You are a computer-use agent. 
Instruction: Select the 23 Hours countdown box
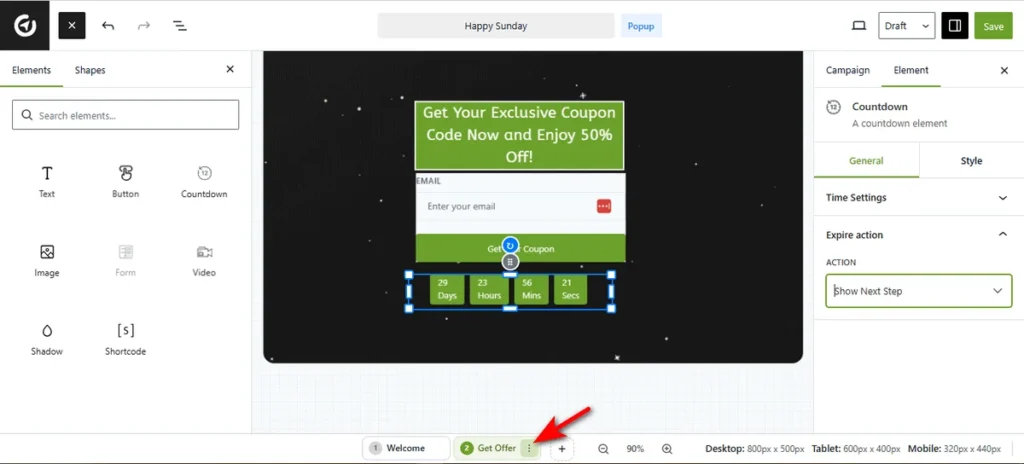tap(489, 290)
